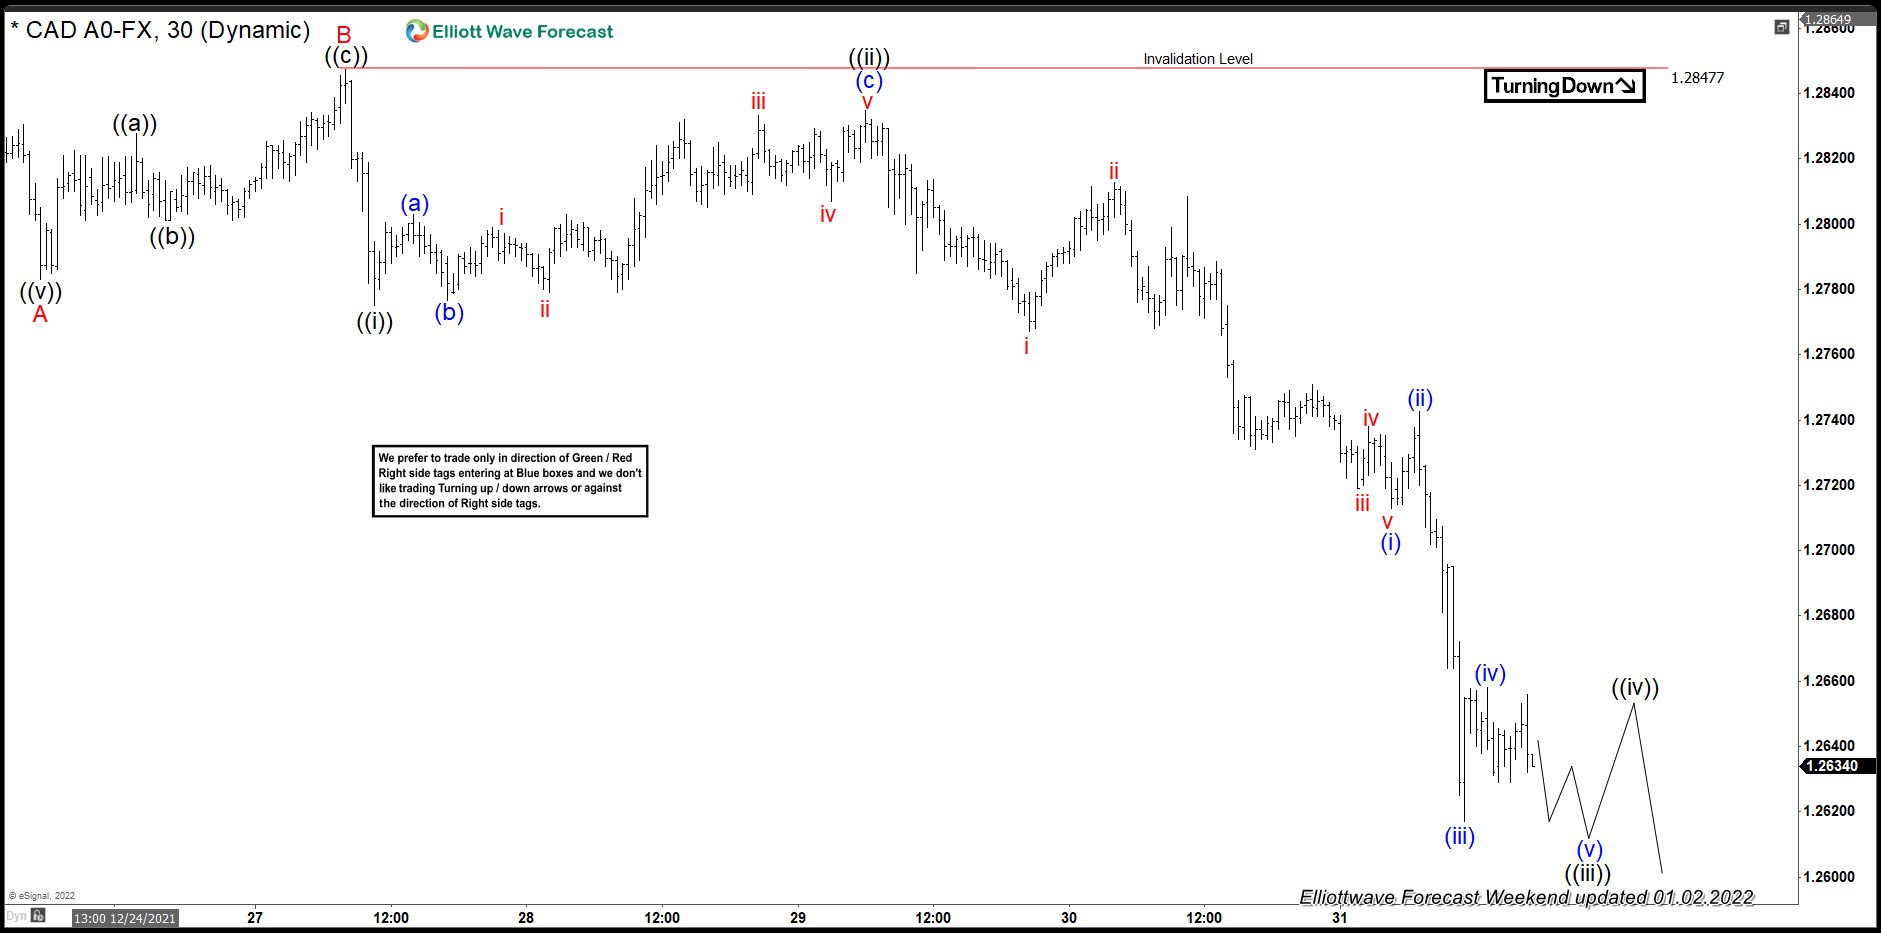The width and height of the screenshot is (1881, 933).
Task: Click the blue (v) wave label
Action: point(1589,850)
